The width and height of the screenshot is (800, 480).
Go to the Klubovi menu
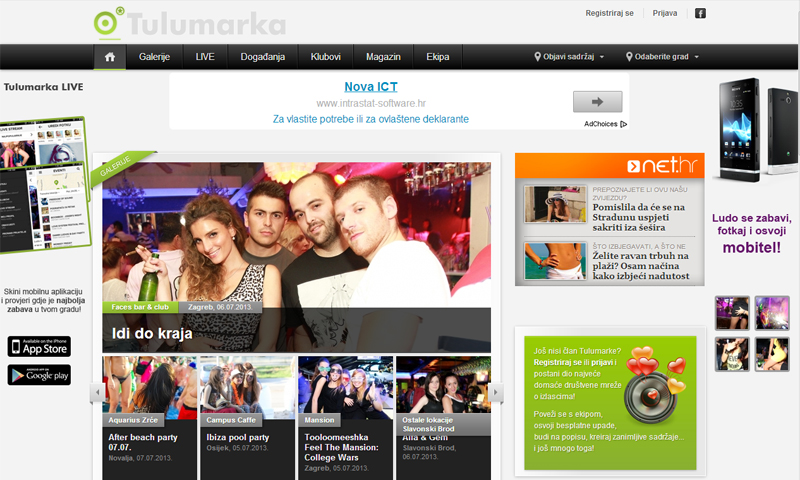coord(326,57)
